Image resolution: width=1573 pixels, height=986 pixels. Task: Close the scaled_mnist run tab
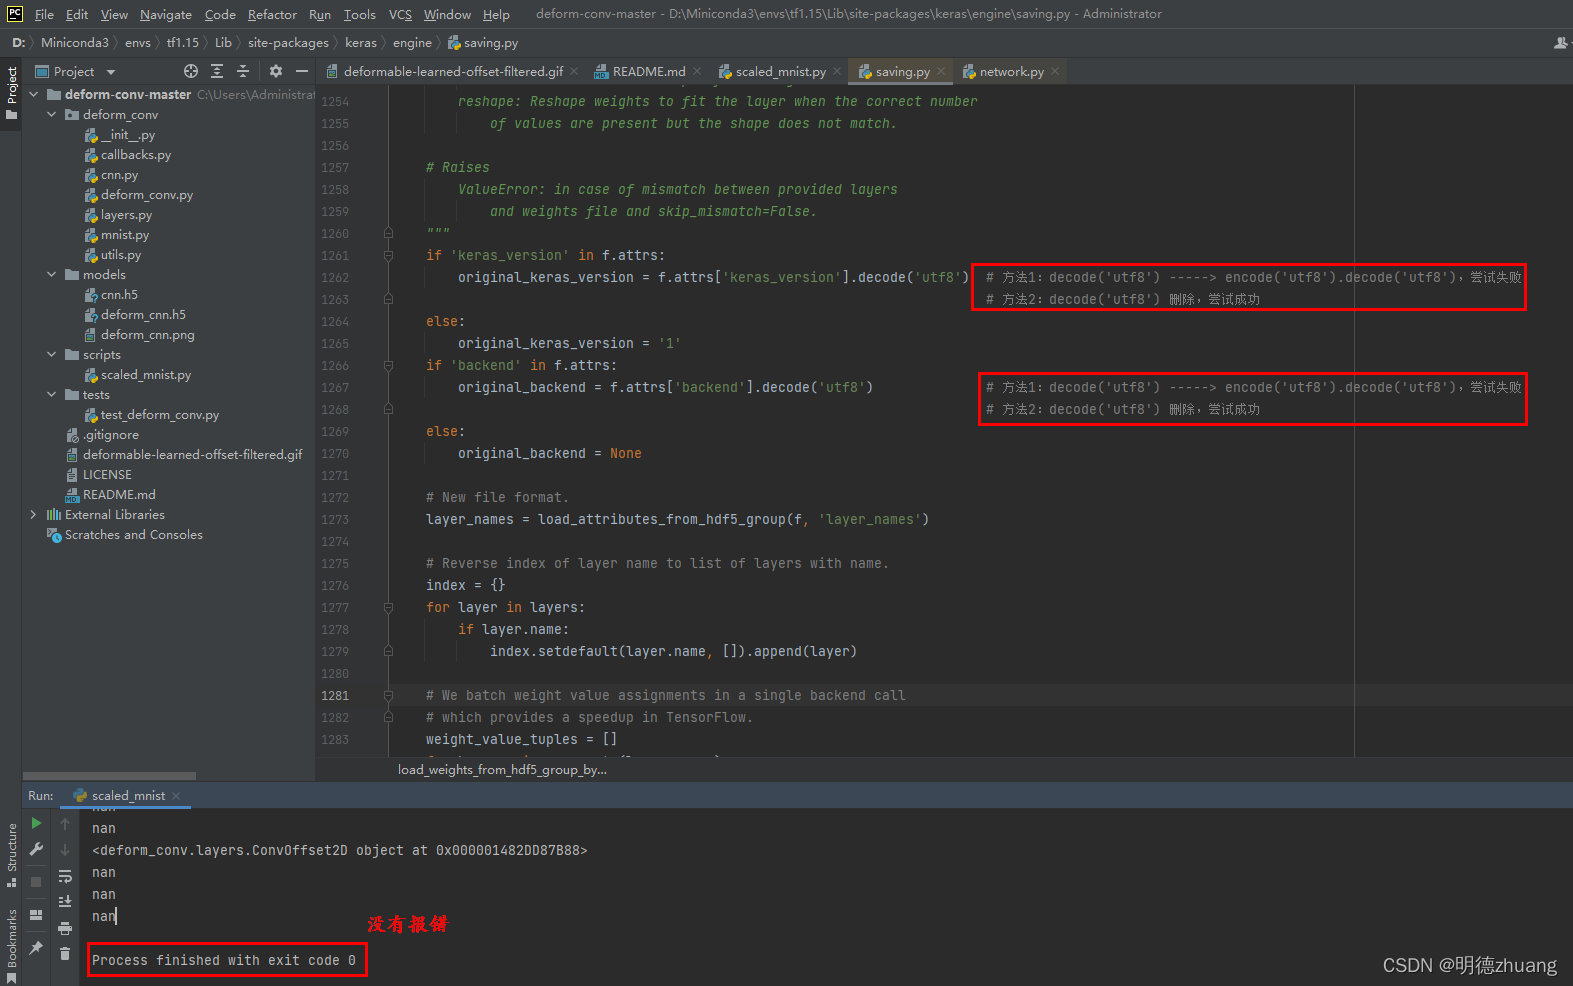tap(176, 796)
